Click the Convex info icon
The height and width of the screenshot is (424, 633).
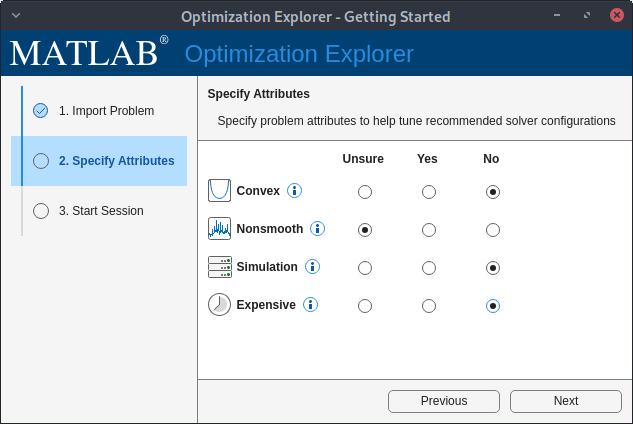tap(294, 190)
